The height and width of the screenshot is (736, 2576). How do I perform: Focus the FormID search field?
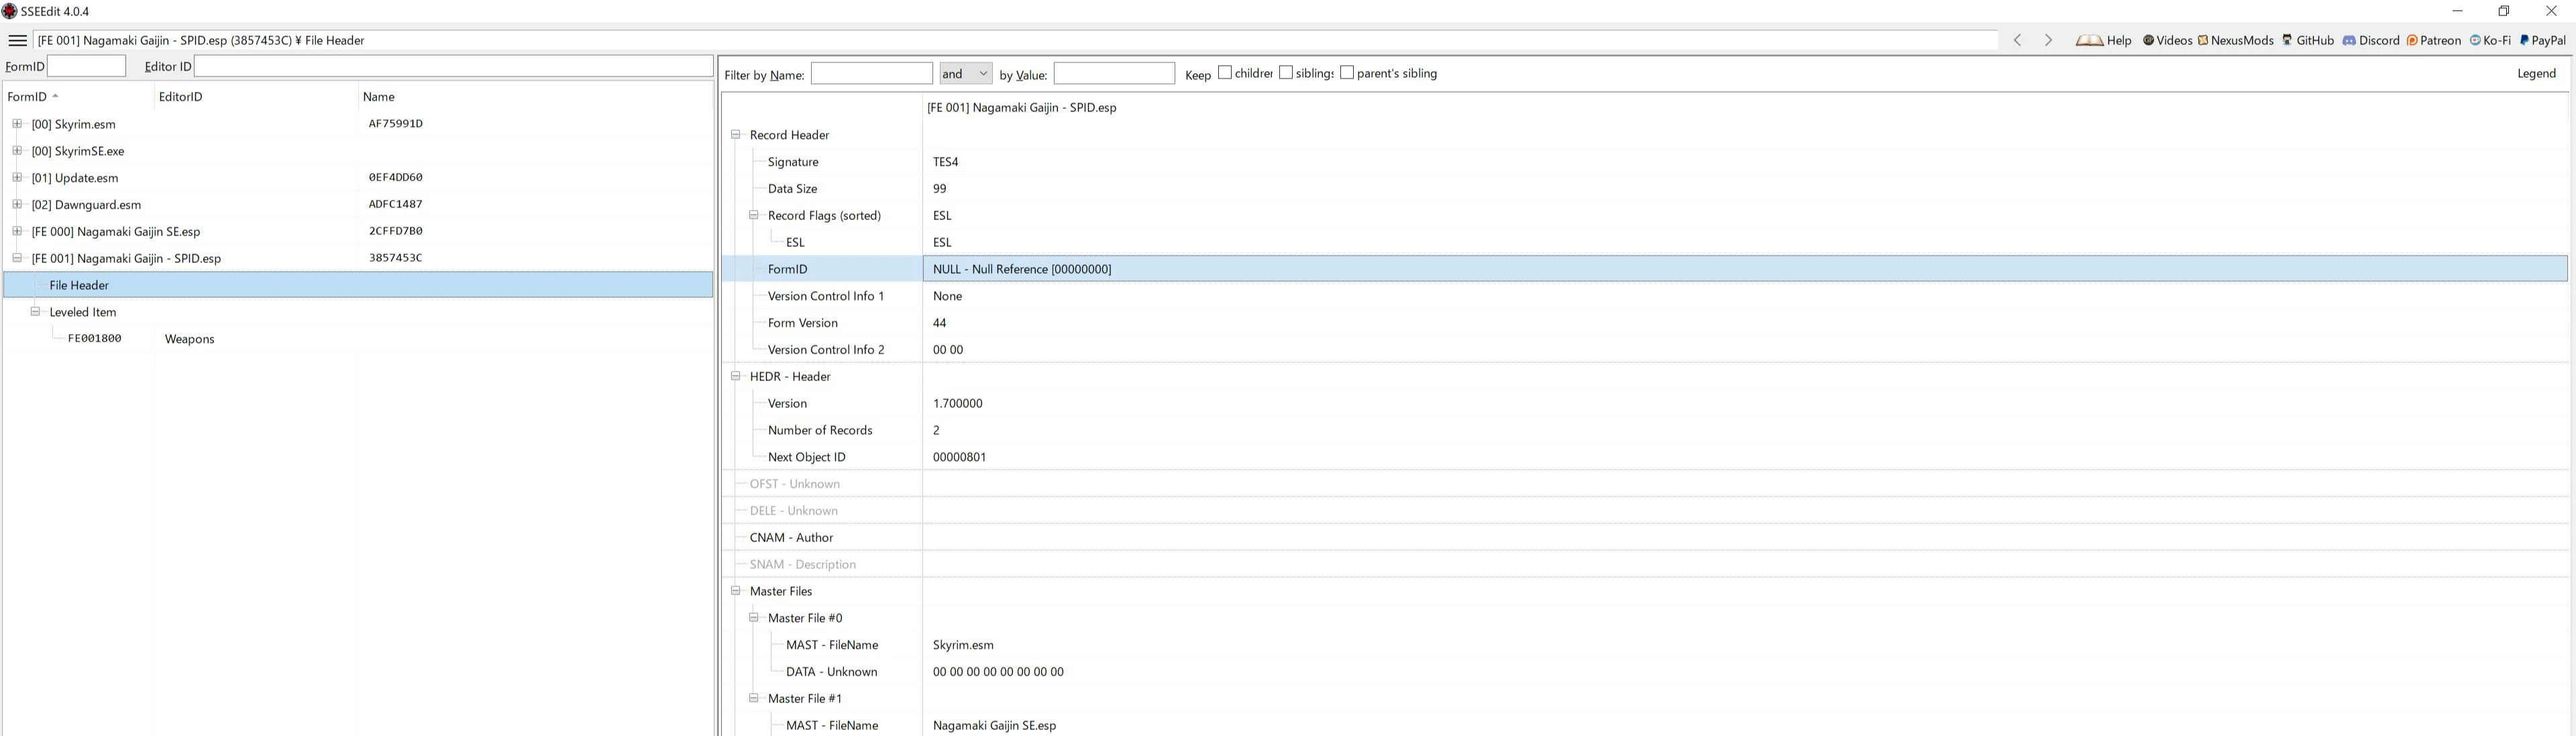[x=86, y=66]
